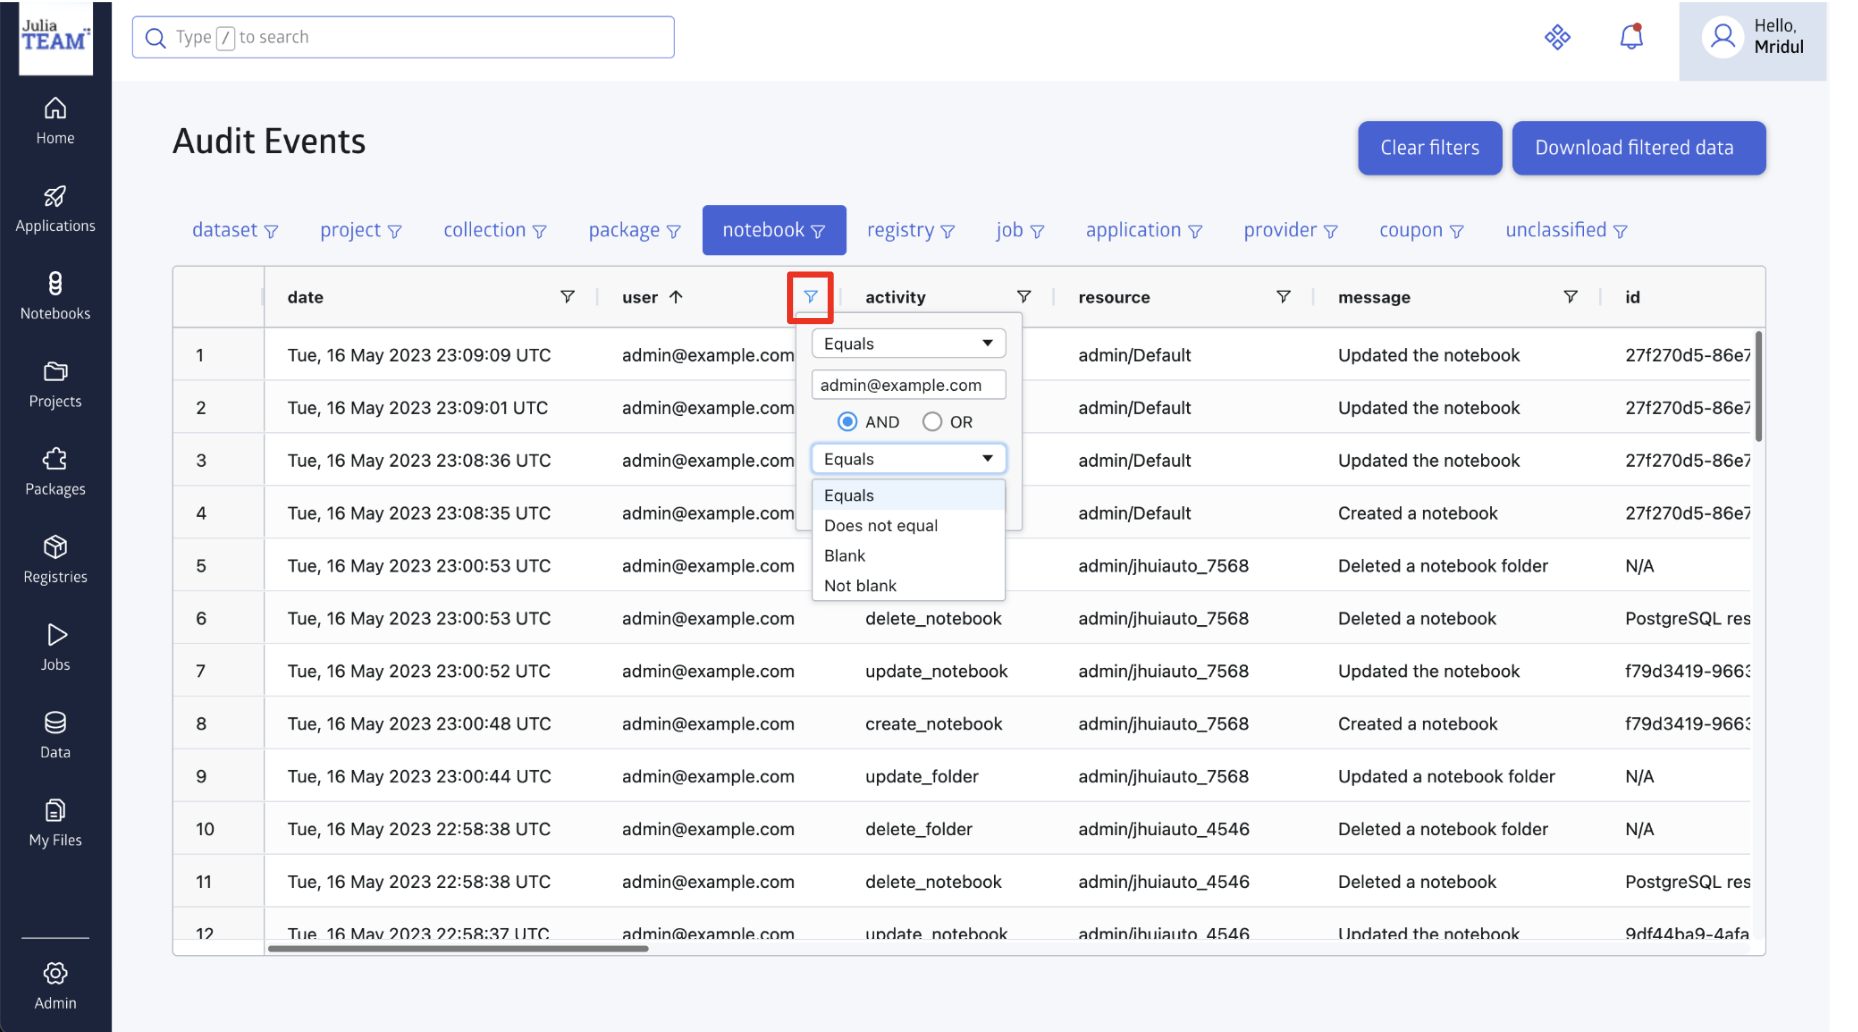The height and width of the screenshot is (1032, 1858).
Task: Navigate to Jobs in the sidebar
Action: (55, 647)
